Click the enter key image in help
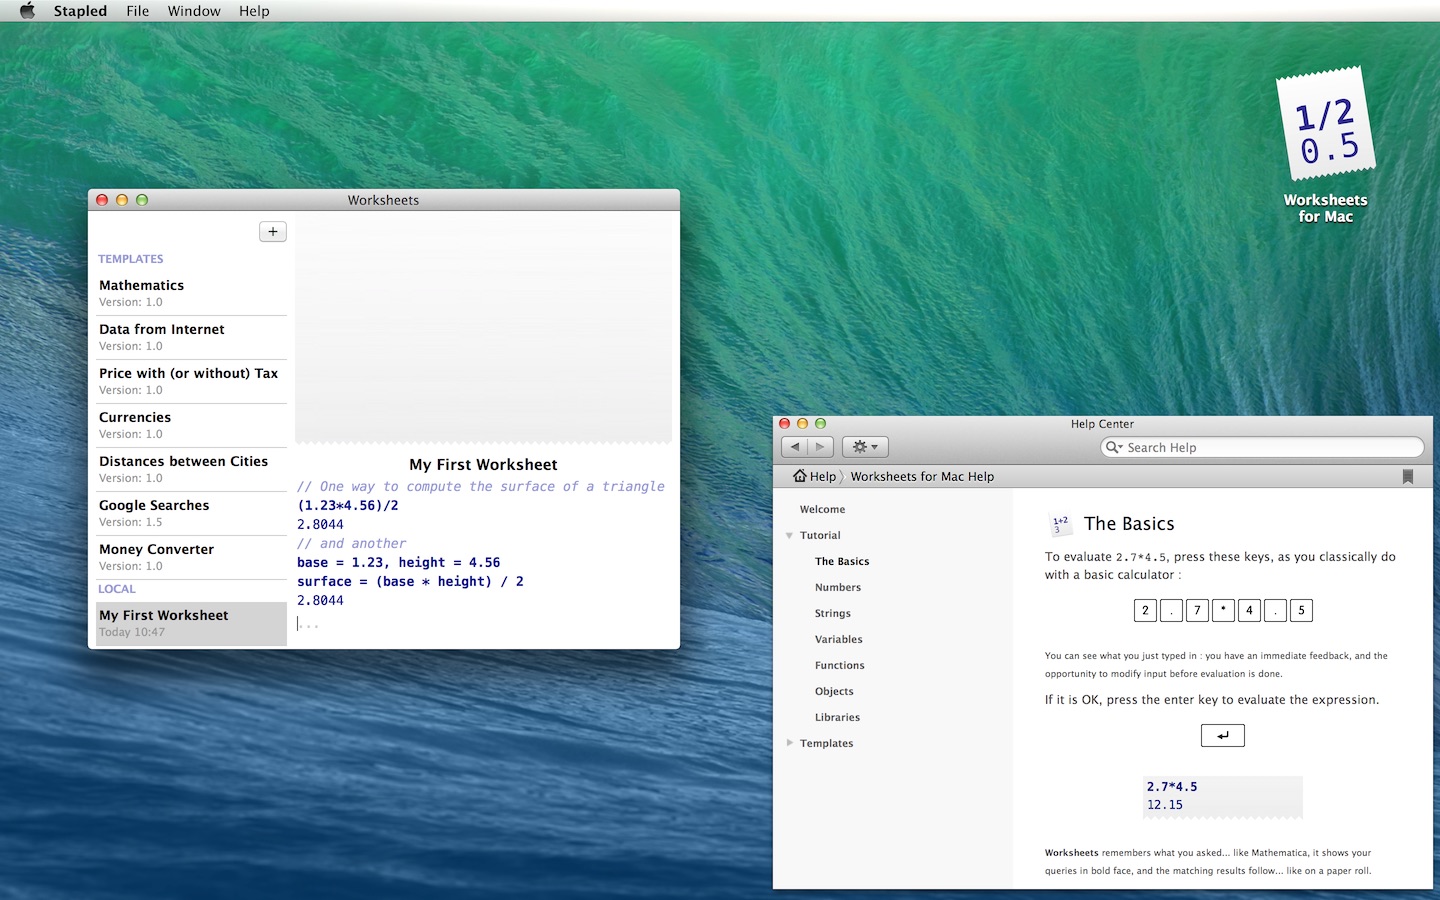The width and height of the screenshot is (1440, 900). click(1222, 735)
